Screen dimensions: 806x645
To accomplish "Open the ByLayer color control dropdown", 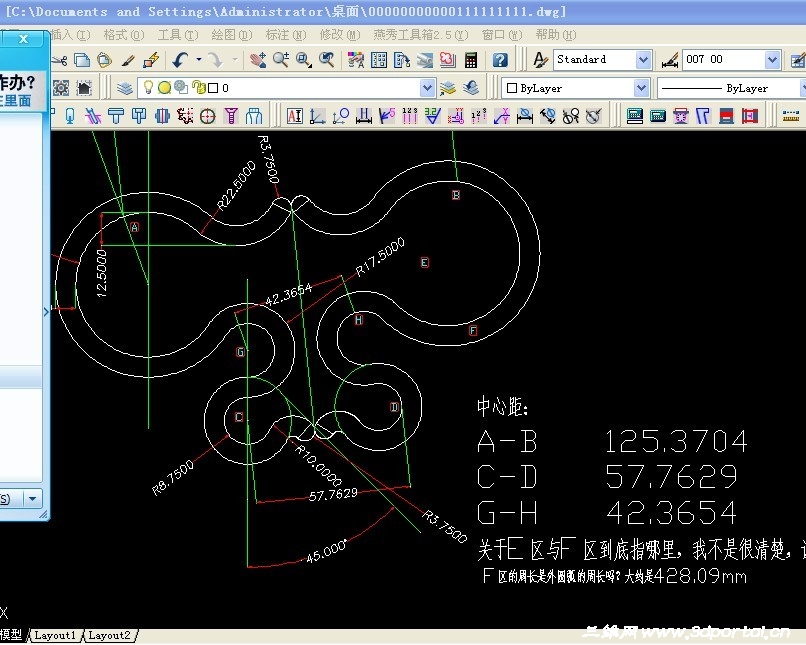I will pyautogui.click(x=641, y=88).
